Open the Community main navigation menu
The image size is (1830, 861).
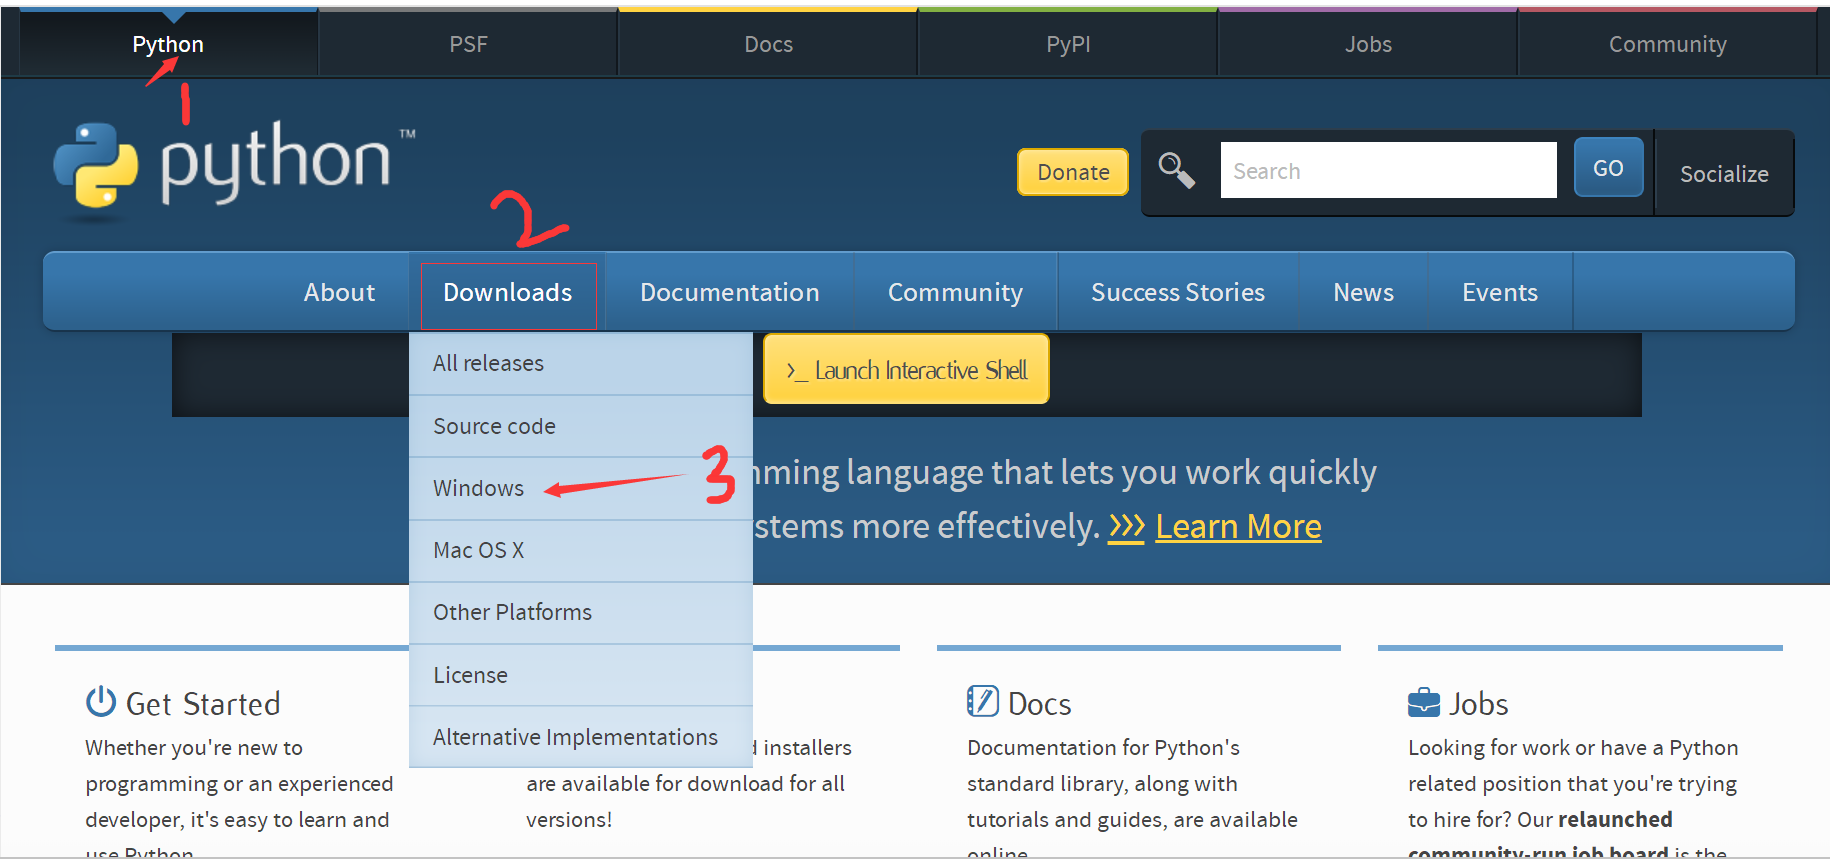[x=955, y=292]
